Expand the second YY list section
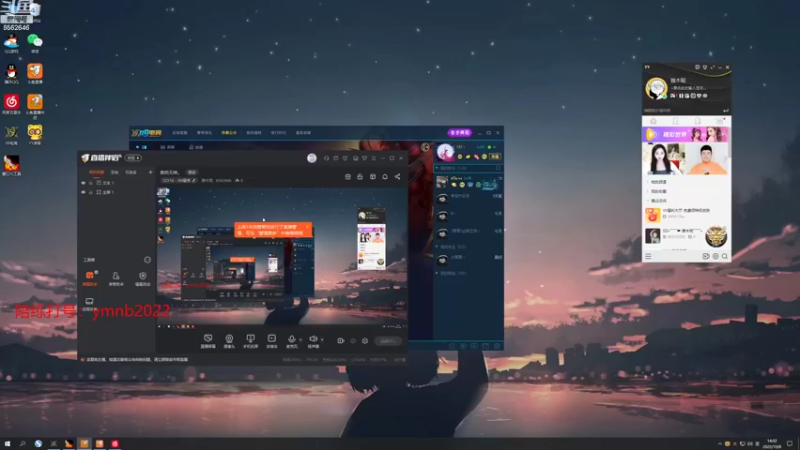 click(648, 191)
